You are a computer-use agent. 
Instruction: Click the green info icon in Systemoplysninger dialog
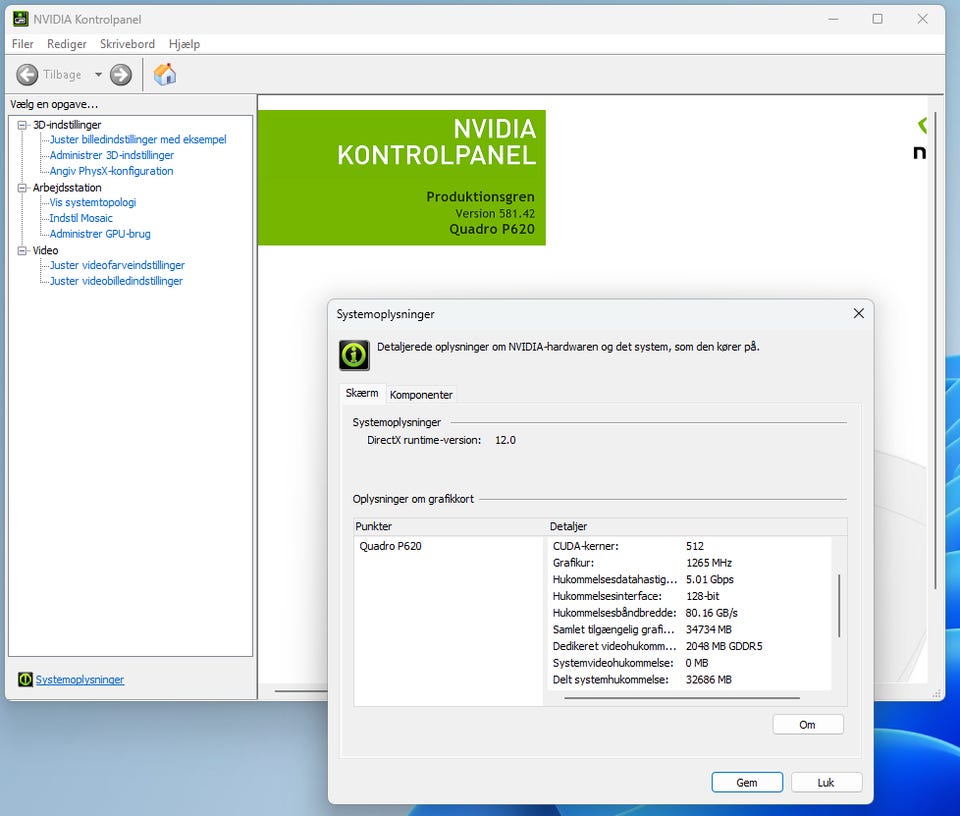(x=354, y=355)
